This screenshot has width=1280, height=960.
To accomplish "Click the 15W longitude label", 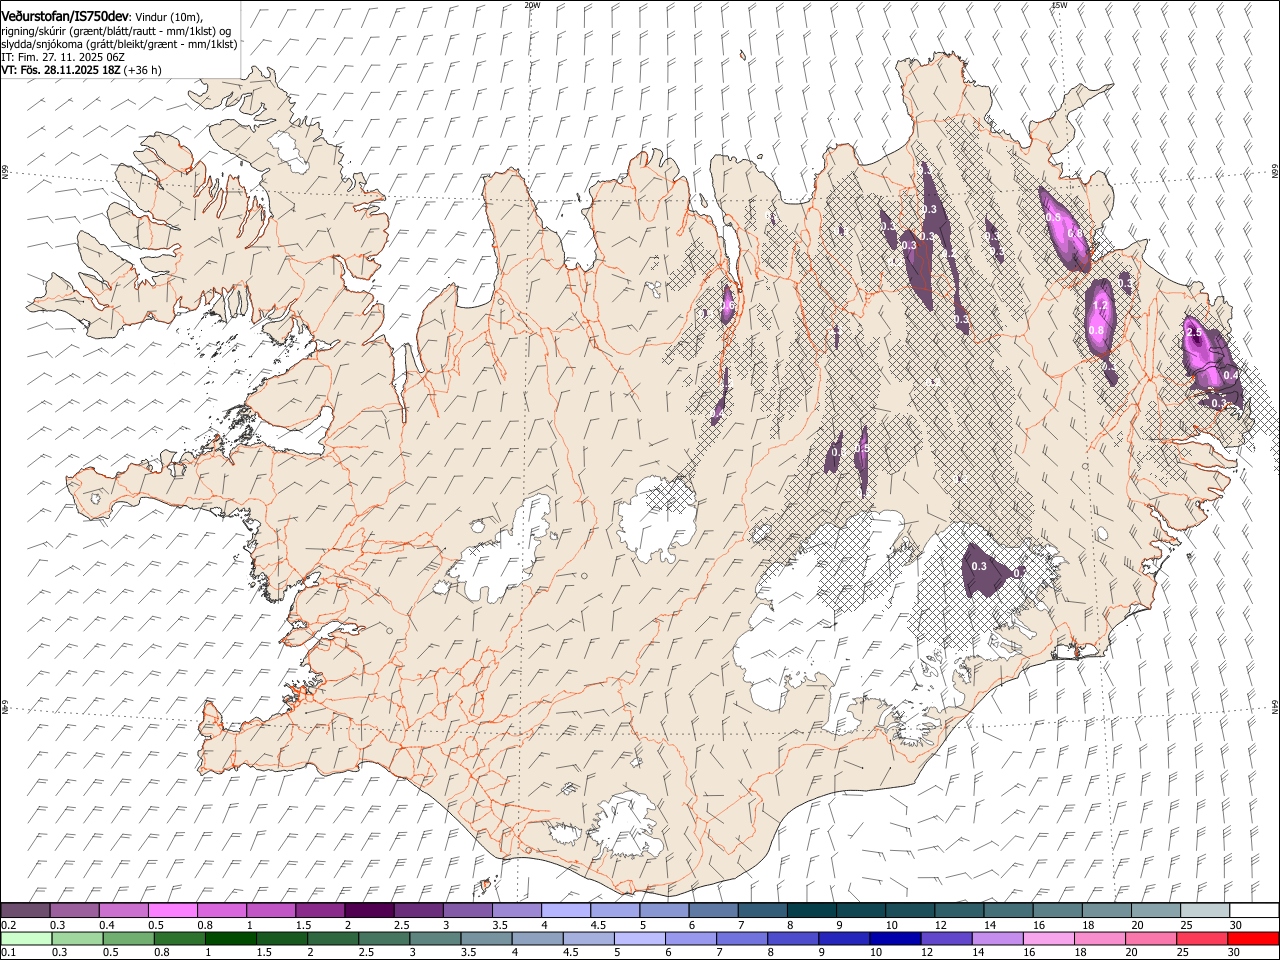I will (1059, 5).
